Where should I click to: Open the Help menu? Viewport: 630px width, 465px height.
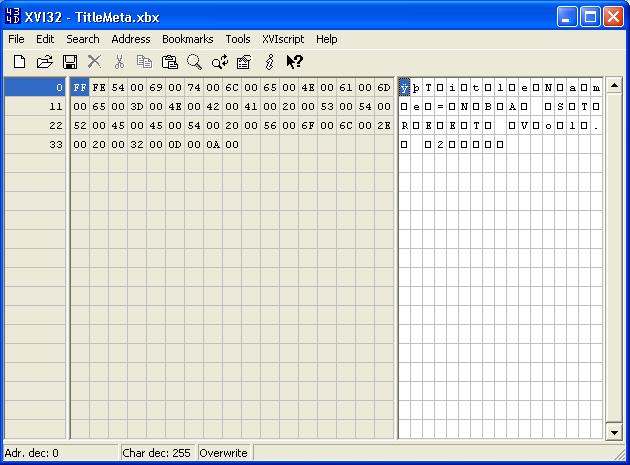327,39
